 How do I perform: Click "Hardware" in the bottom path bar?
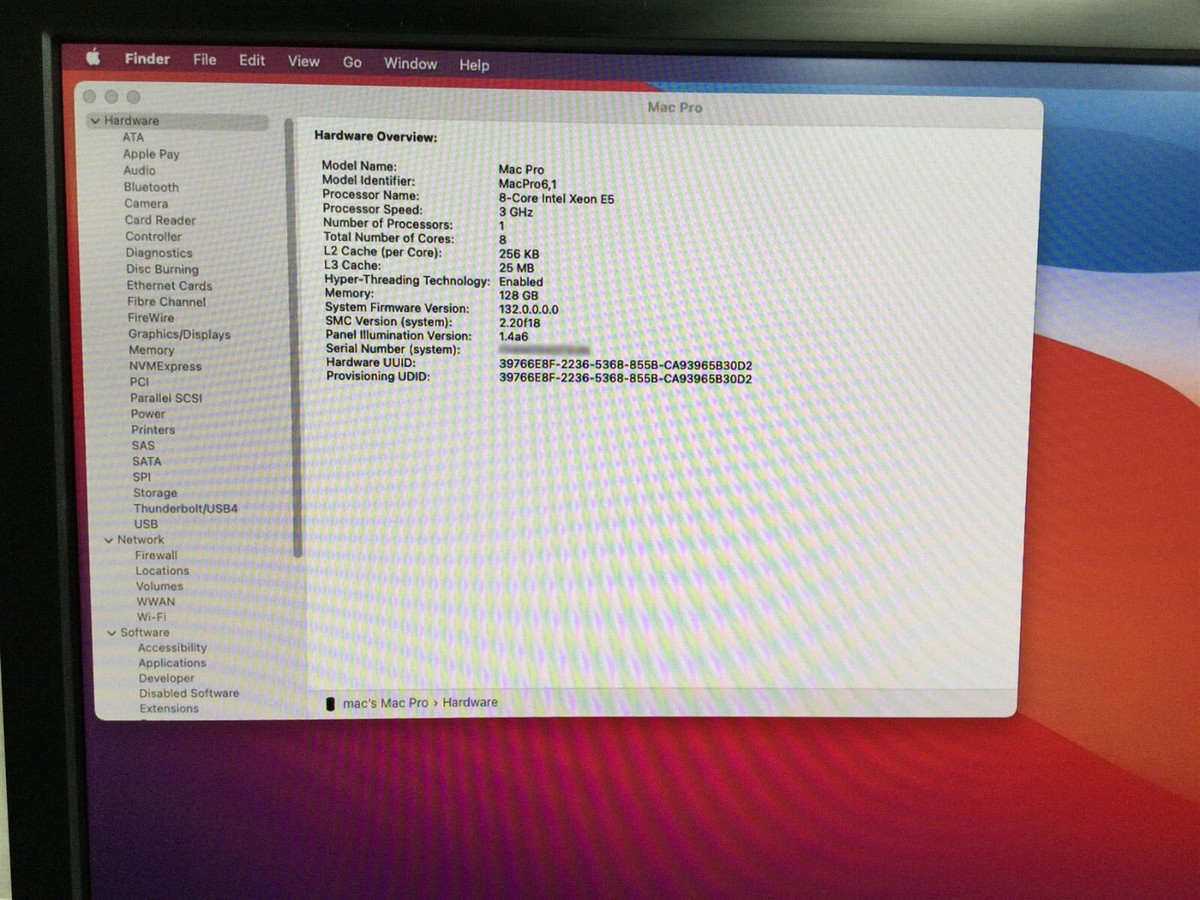point(470,702)
